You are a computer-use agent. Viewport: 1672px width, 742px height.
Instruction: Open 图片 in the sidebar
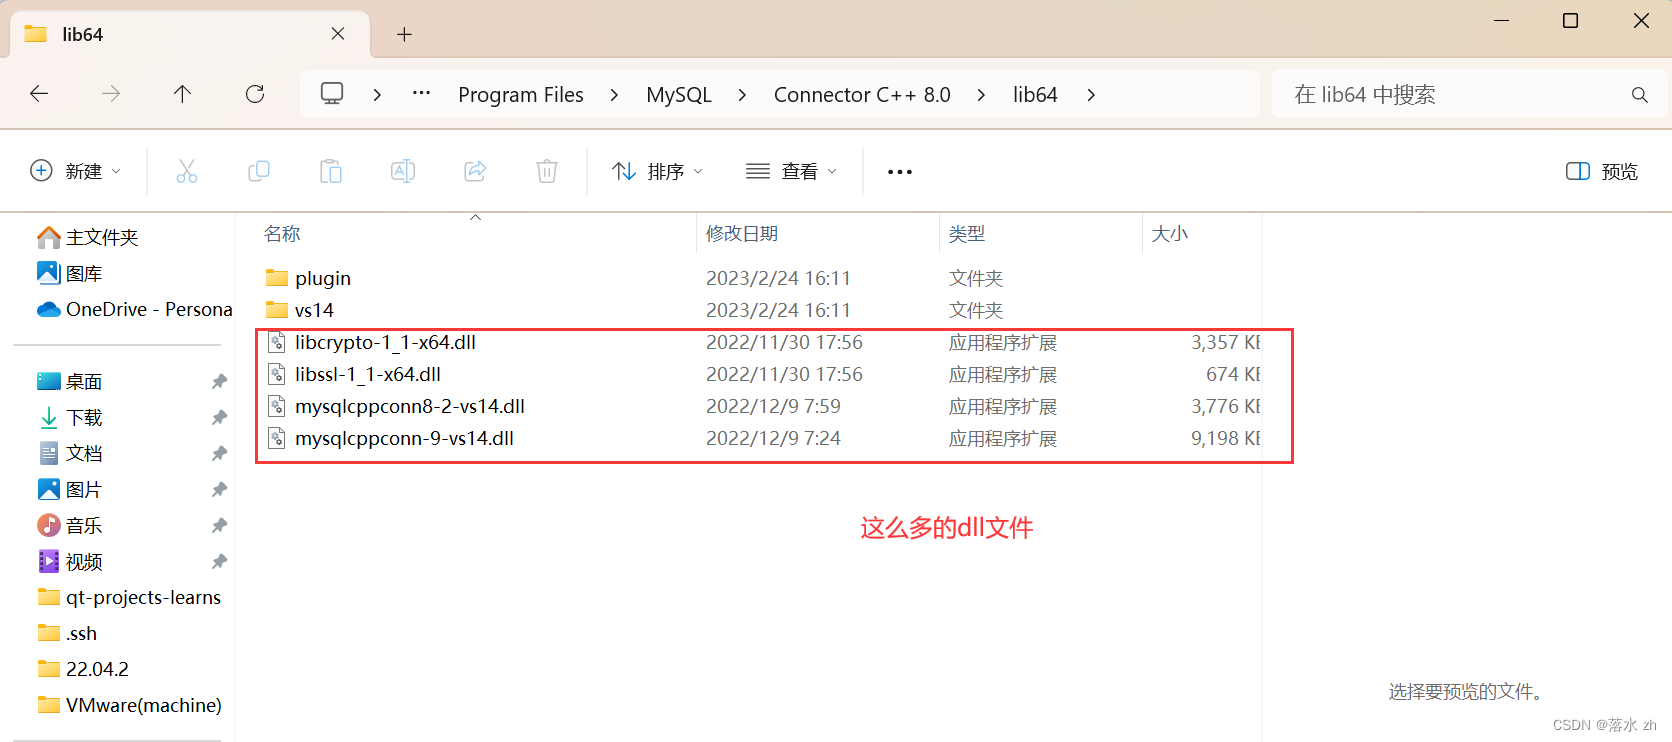coord(70,489)
